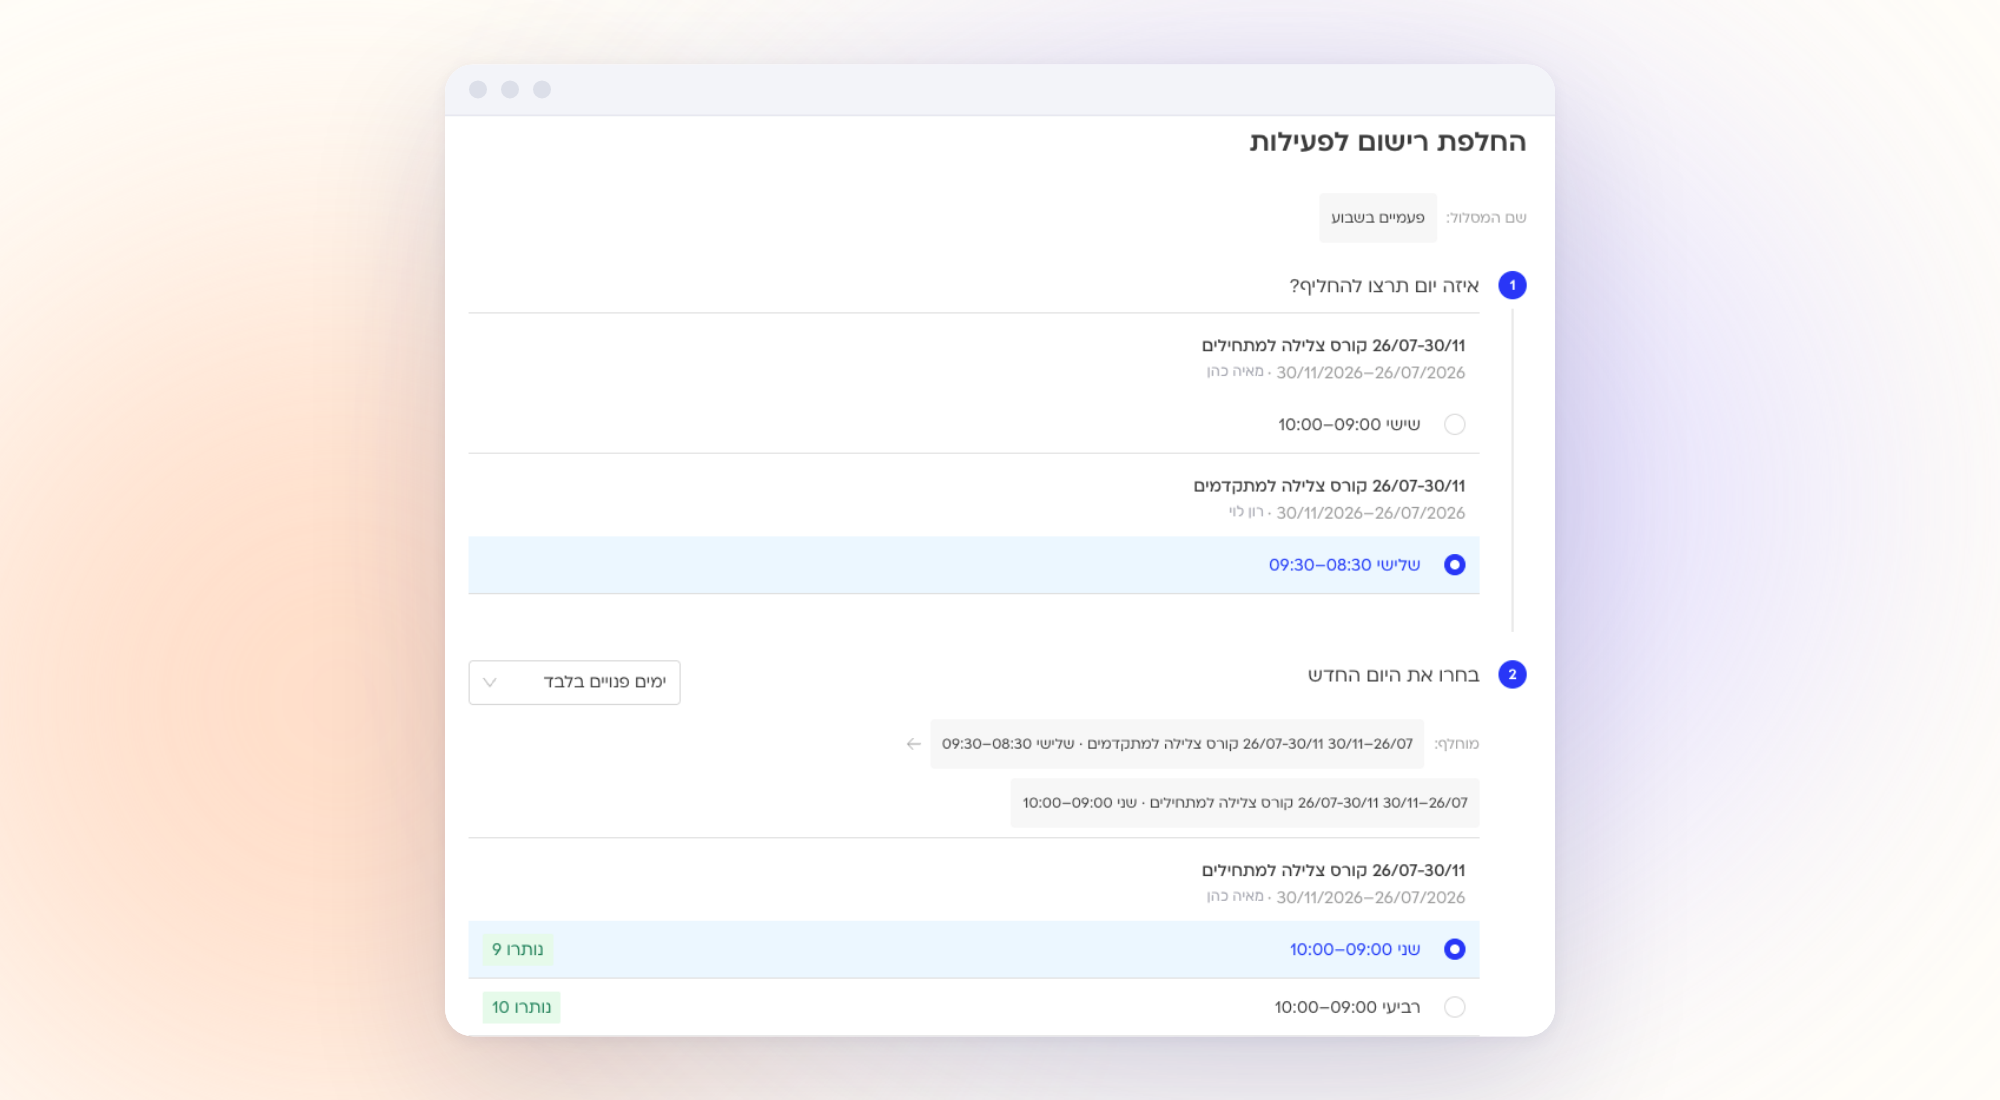Click קורס צלילה למתקדמים course heading
The image size is (2000, 1100).
click(x=1329, y=486)
